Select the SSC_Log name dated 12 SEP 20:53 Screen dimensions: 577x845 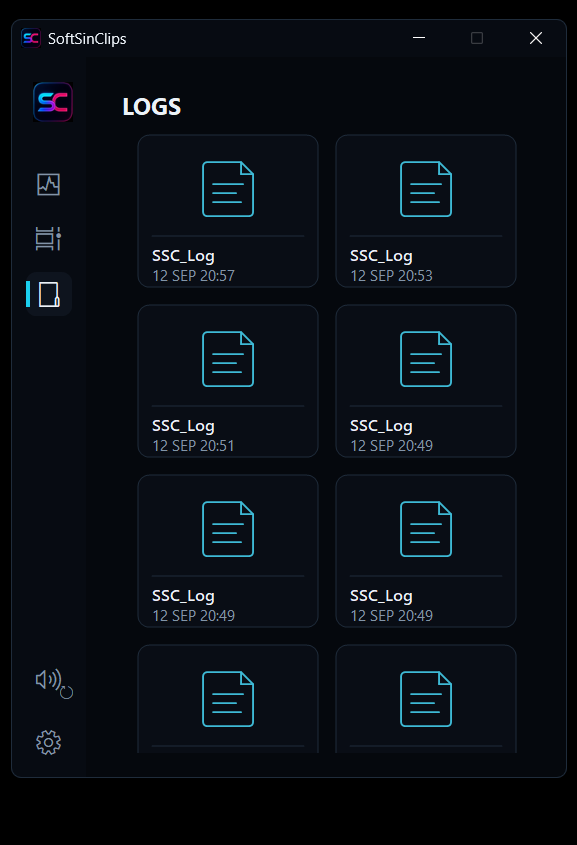(381, 256)
